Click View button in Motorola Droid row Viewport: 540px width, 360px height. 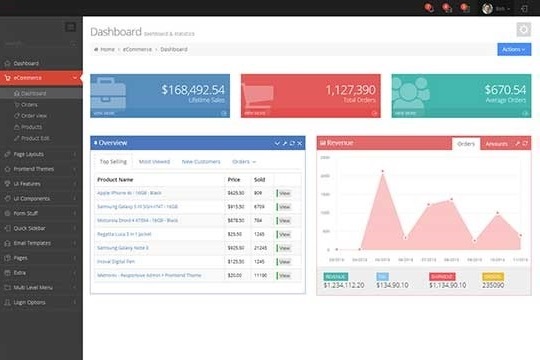click(x=284, y=221)
